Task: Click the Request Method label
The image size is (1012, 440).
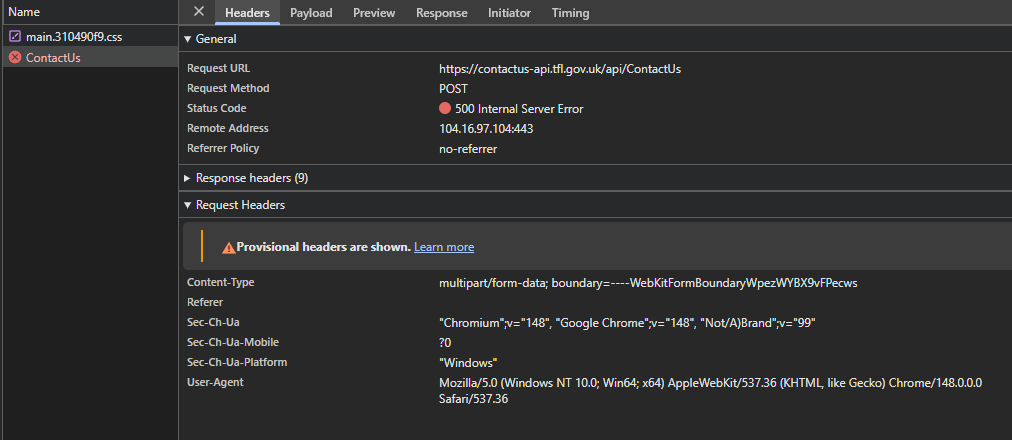Action: tap(228, 88)
